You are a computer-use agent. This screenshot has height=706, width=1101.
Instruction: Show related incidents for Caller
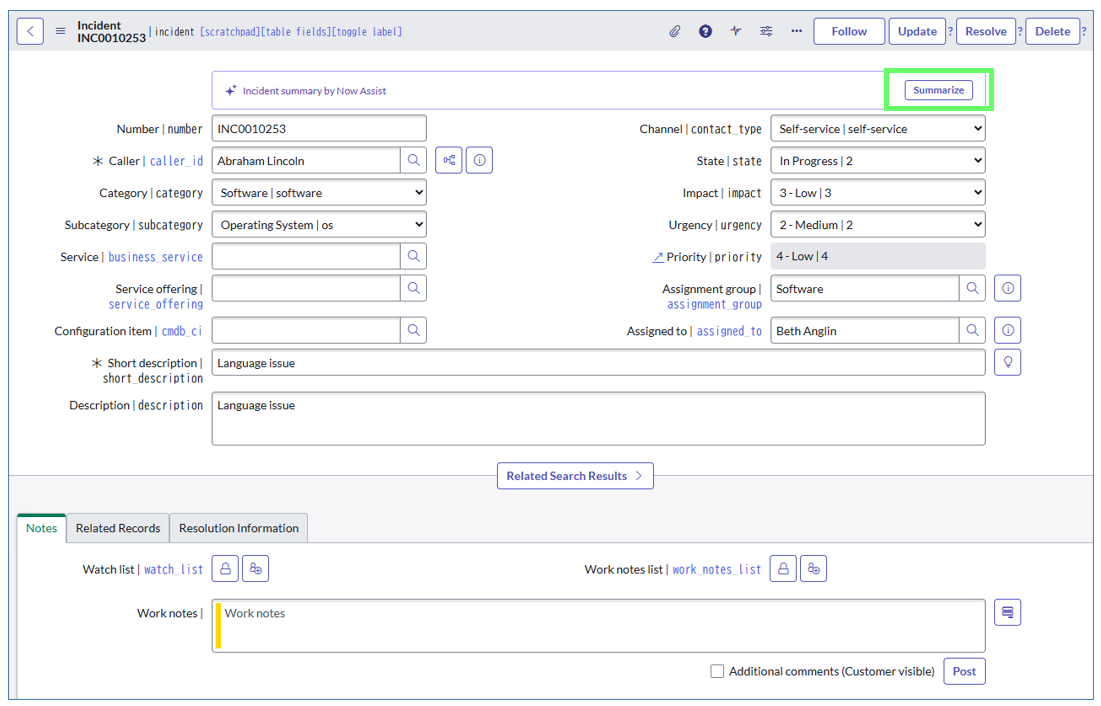(449, 160)
